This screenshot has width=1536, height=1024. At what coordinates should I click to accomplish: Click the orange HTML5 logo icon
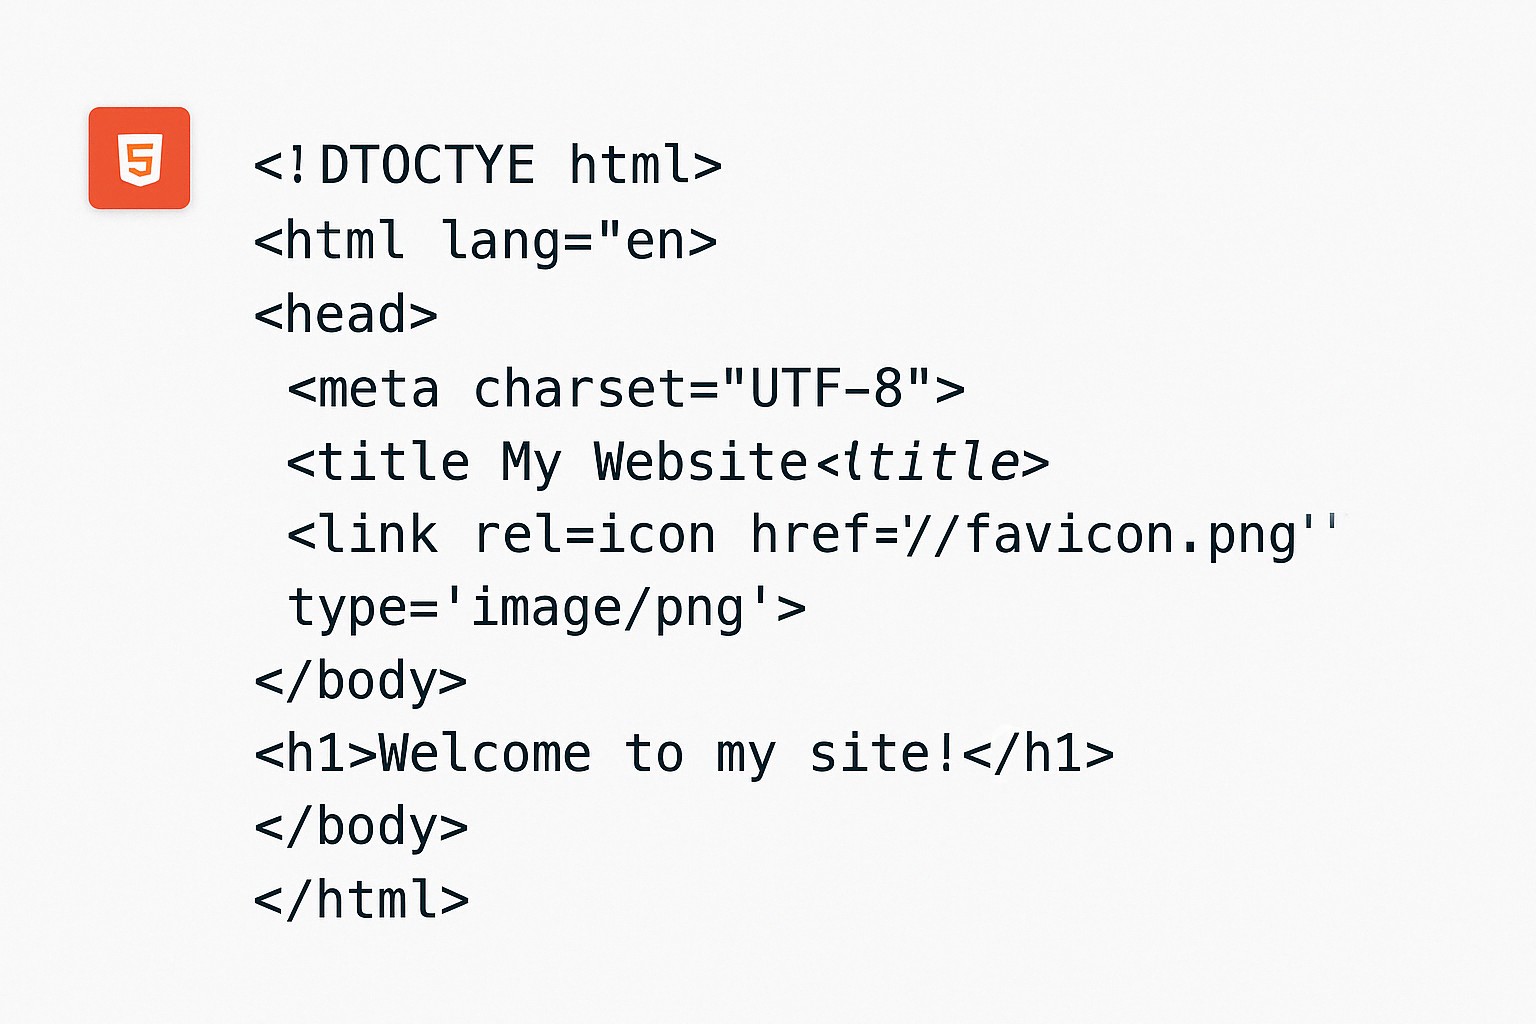[139, 158]
